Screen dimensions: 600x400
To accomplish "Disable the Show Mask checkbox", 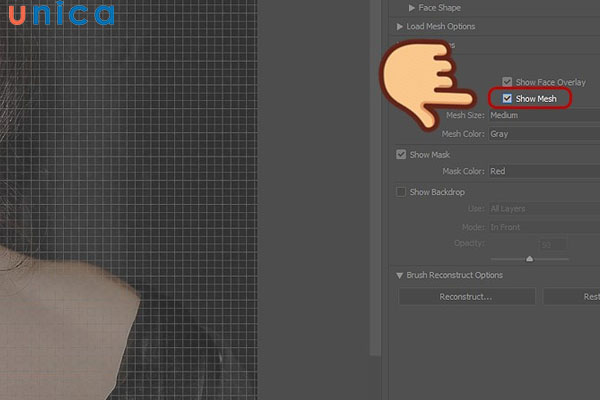I will pyautogui.click(x=401, y=155).
